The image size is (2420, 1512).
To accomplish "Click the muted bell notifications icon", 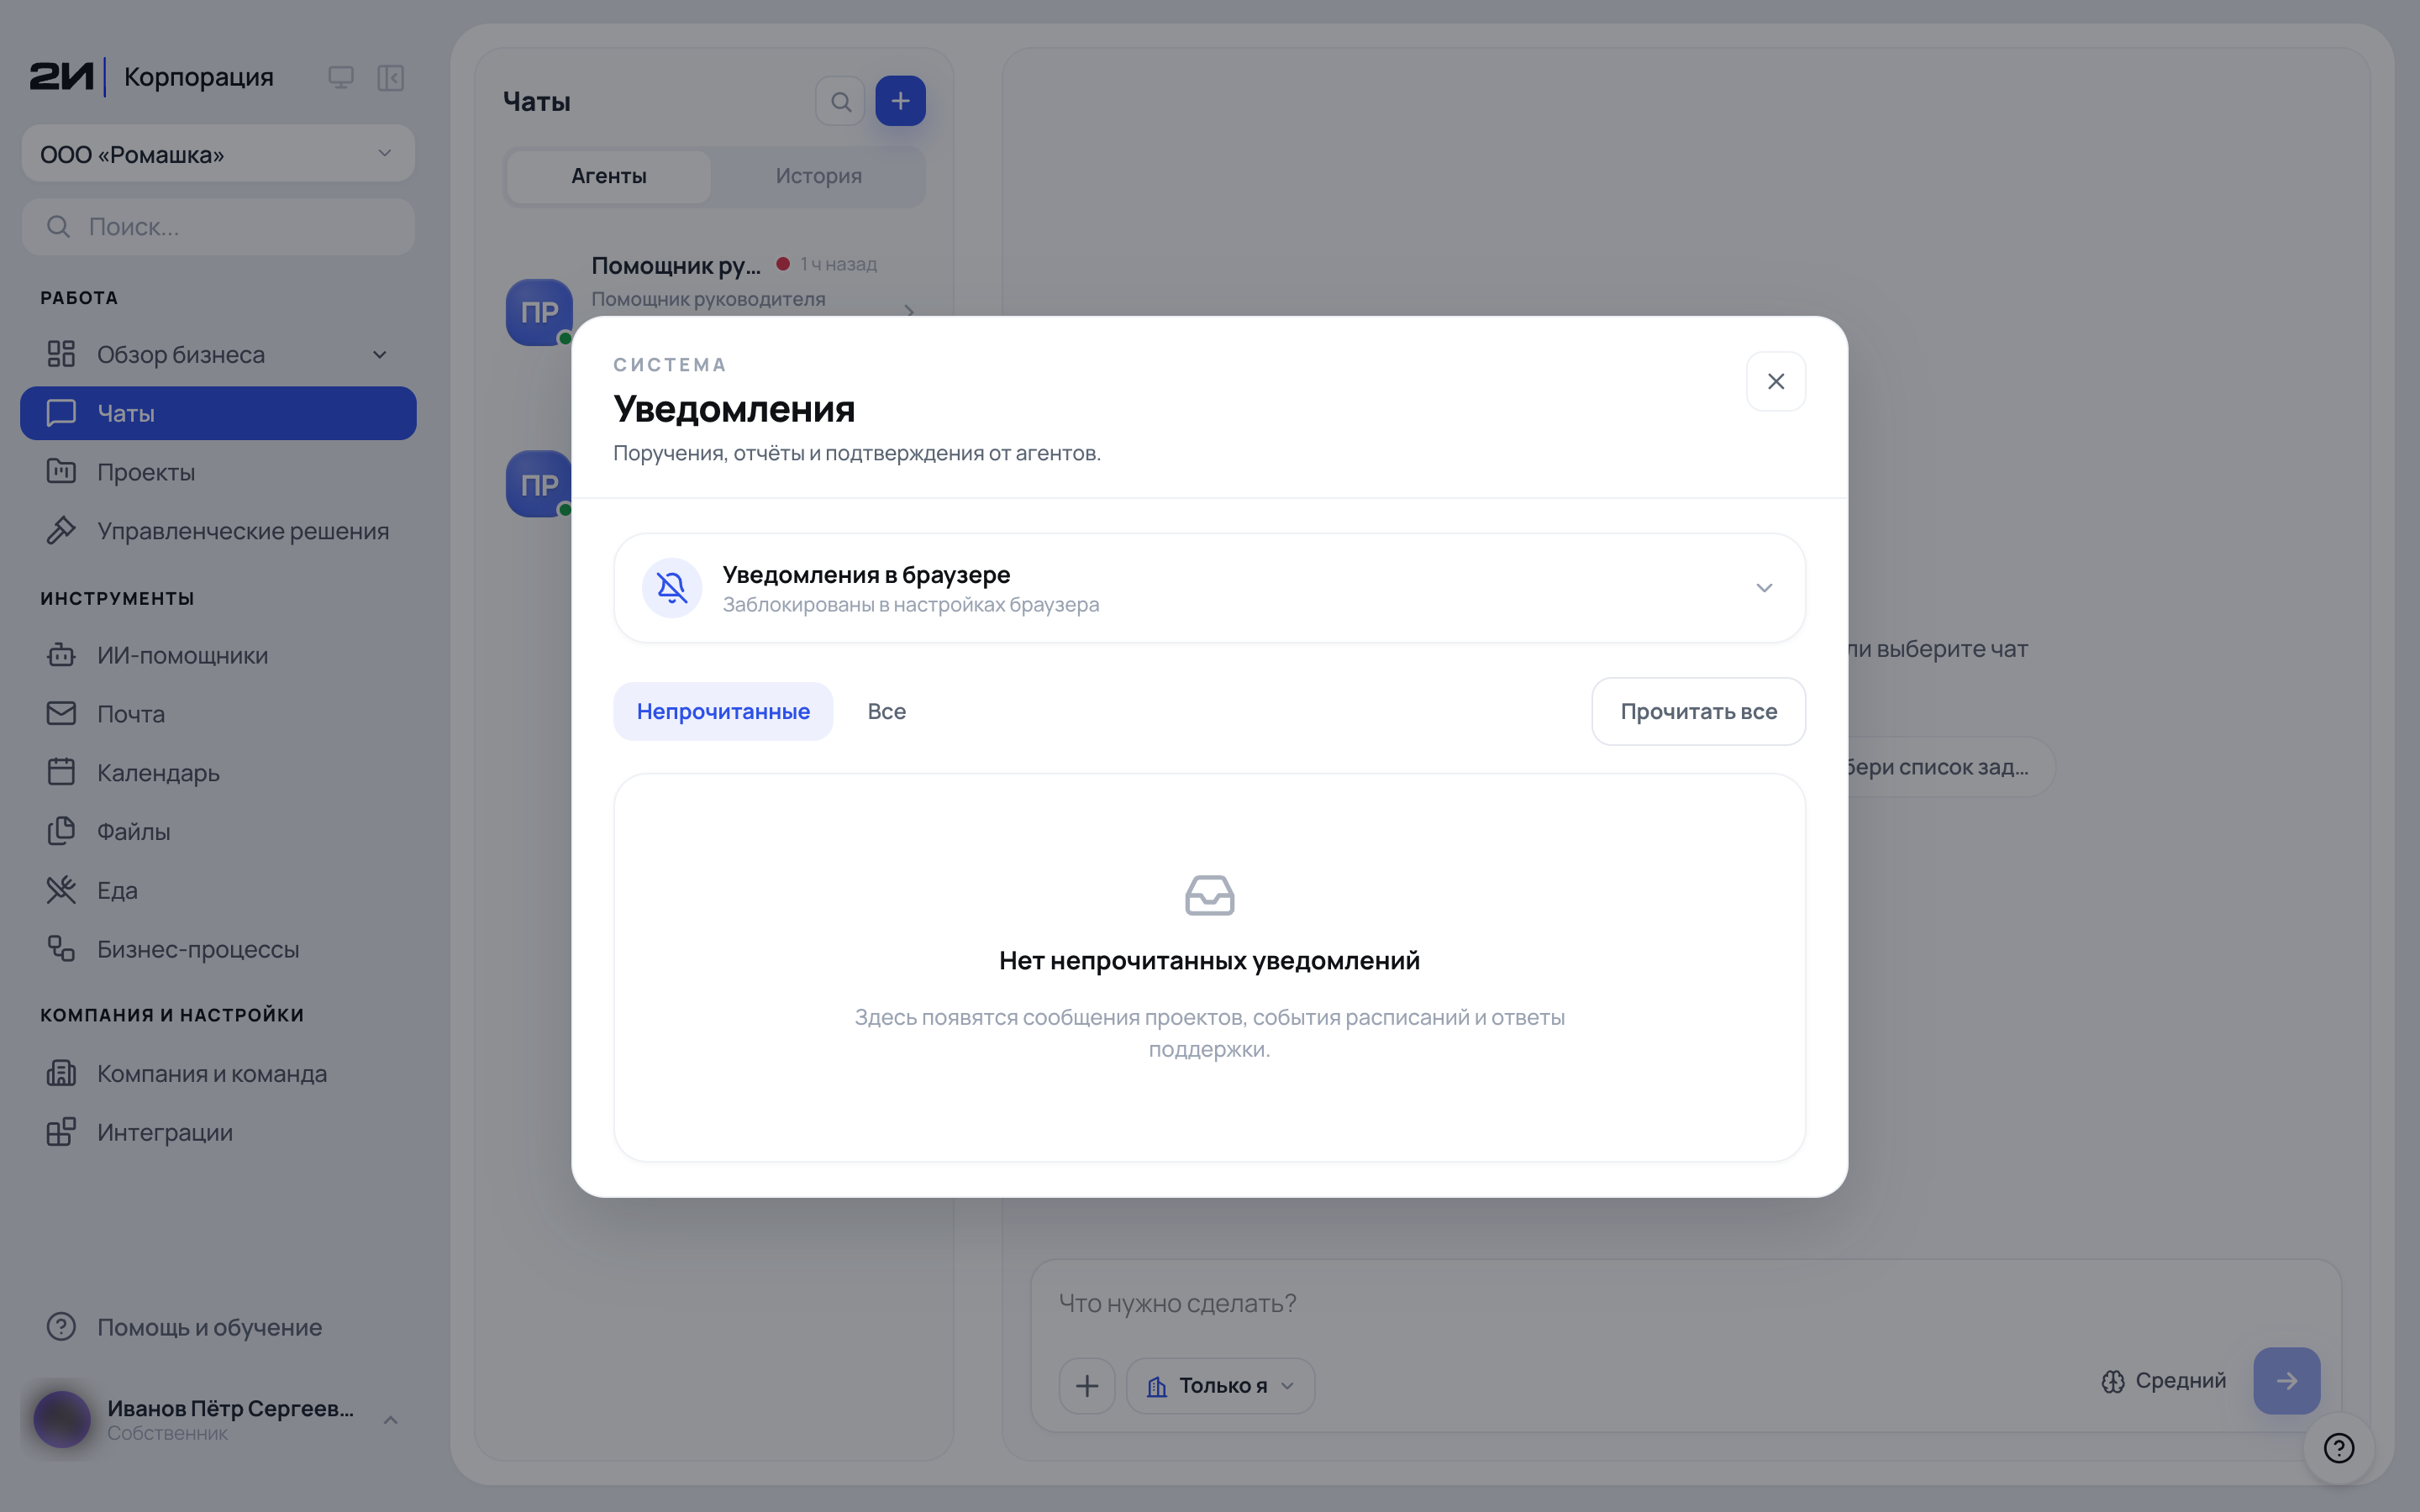I will coord(672,588).
